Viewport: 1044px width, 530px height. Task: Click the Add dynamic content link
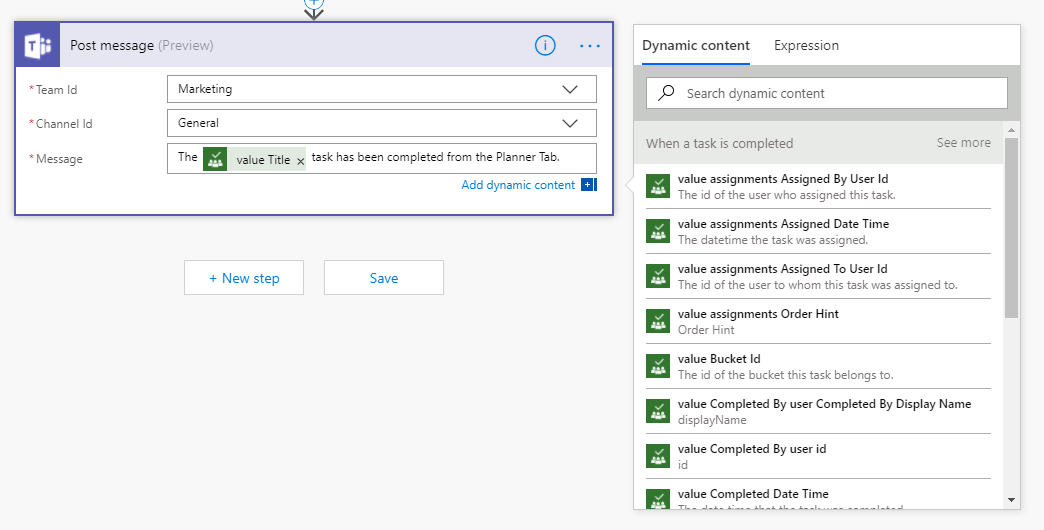pos(518,184)
